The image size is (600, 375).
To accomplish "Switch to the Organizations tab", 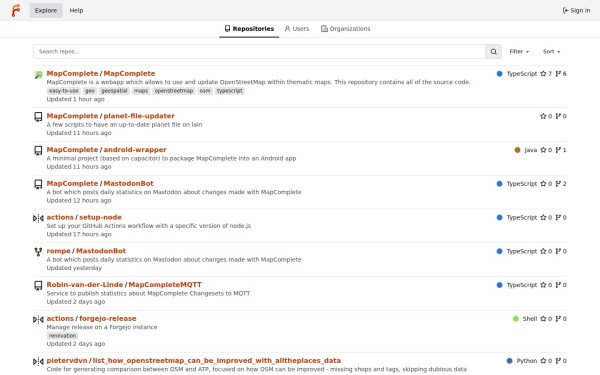I will pyautogui.click(x=346, y=29).
